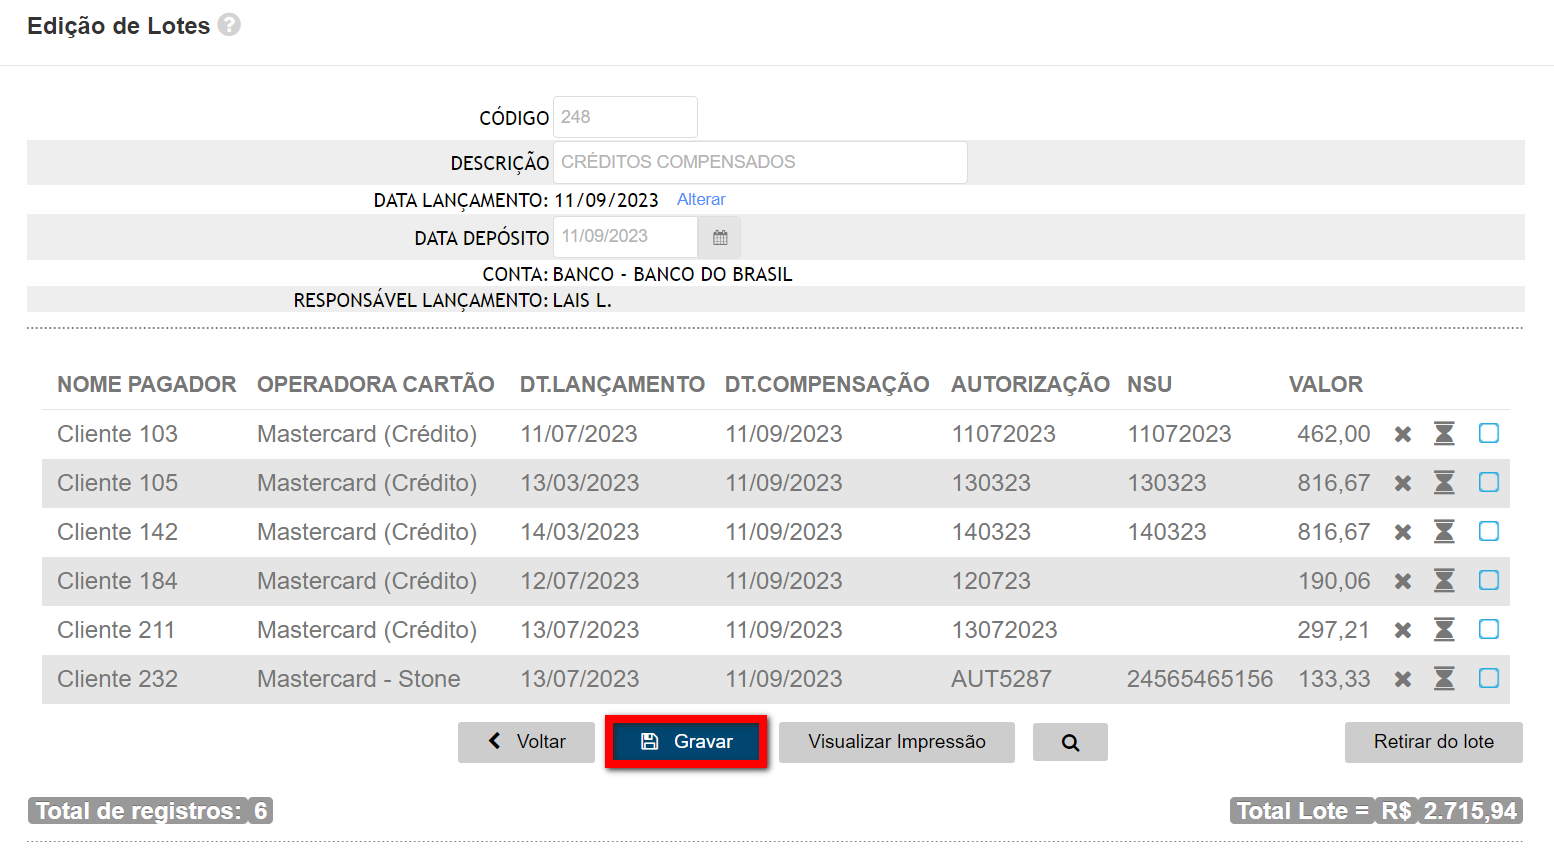Mark the Cliente 142 row checkbox

pyautogui.click(x=1489, y=531)
